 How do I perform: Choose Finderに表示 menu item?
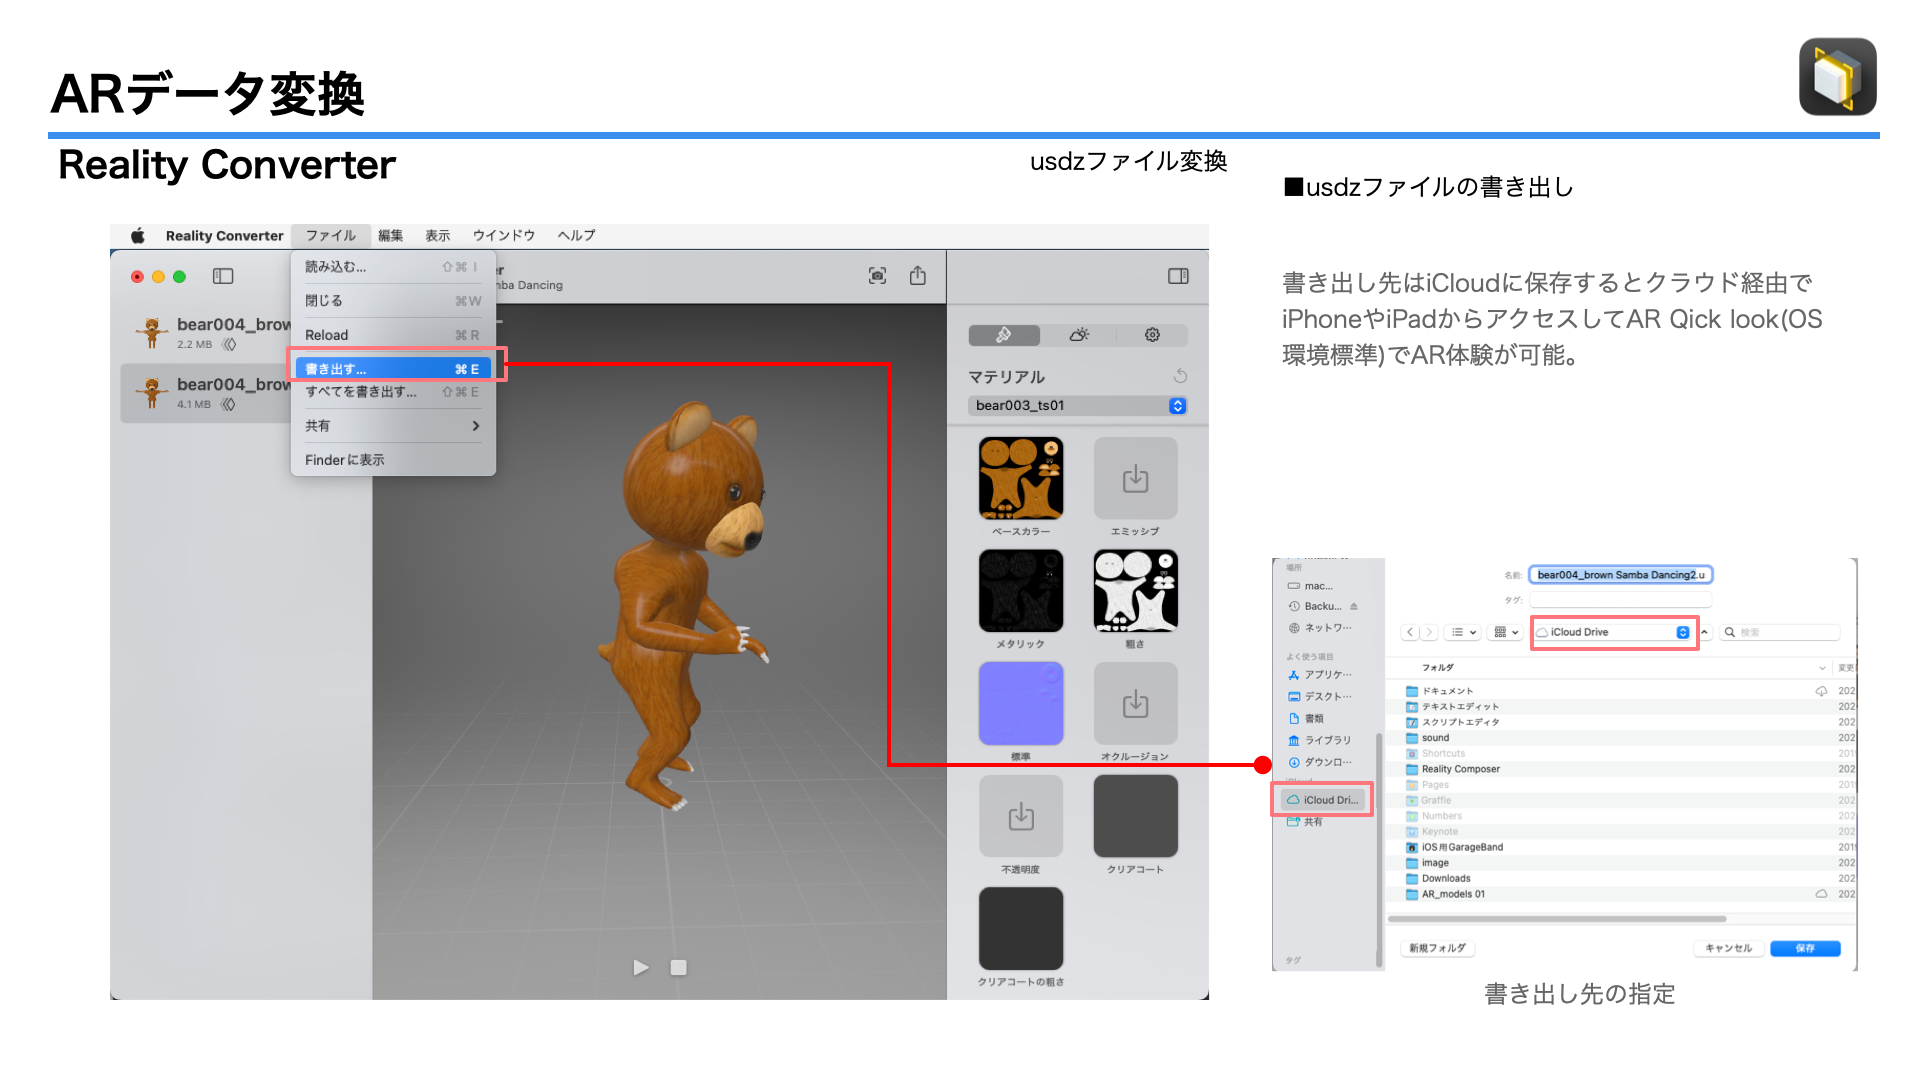pyautogui.click(x=393, y=460)
